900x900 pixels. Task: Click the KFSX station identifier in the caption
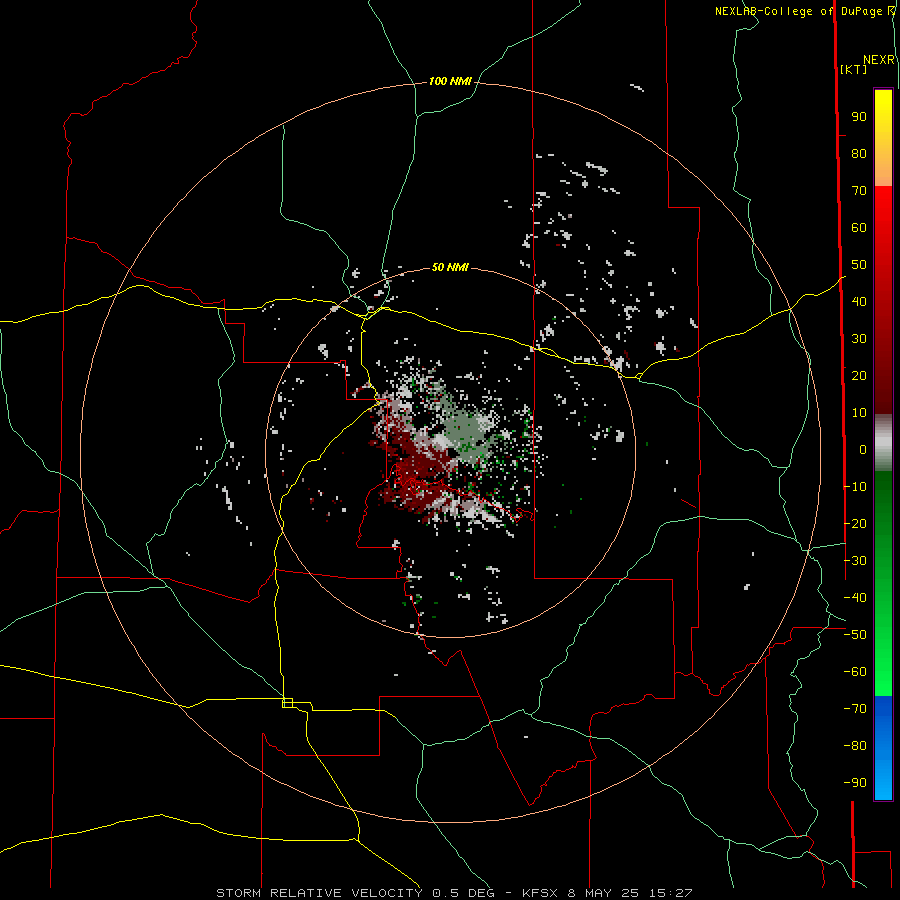540,893
